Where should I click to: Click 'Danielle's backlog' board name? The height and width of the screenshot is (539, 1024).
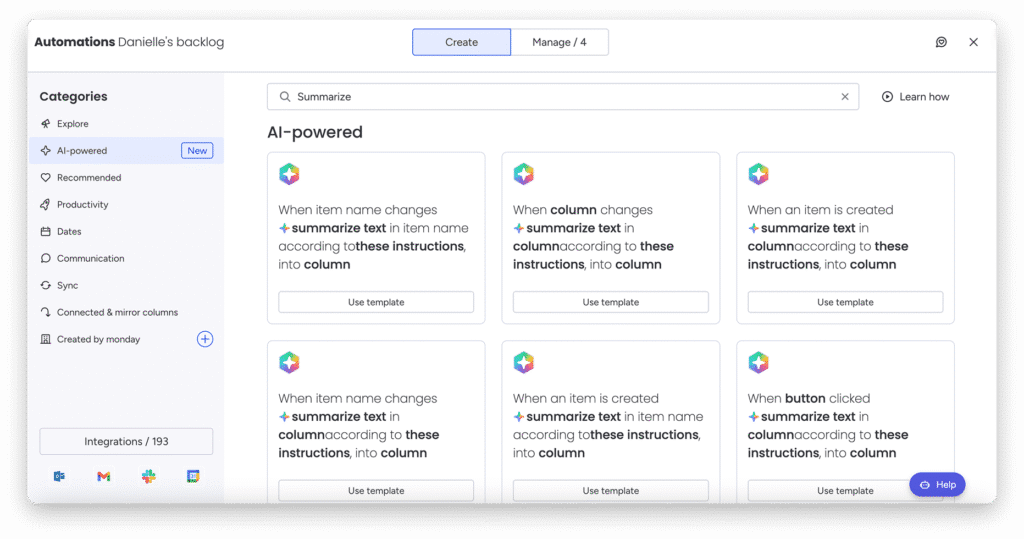[x=171, y=42]
